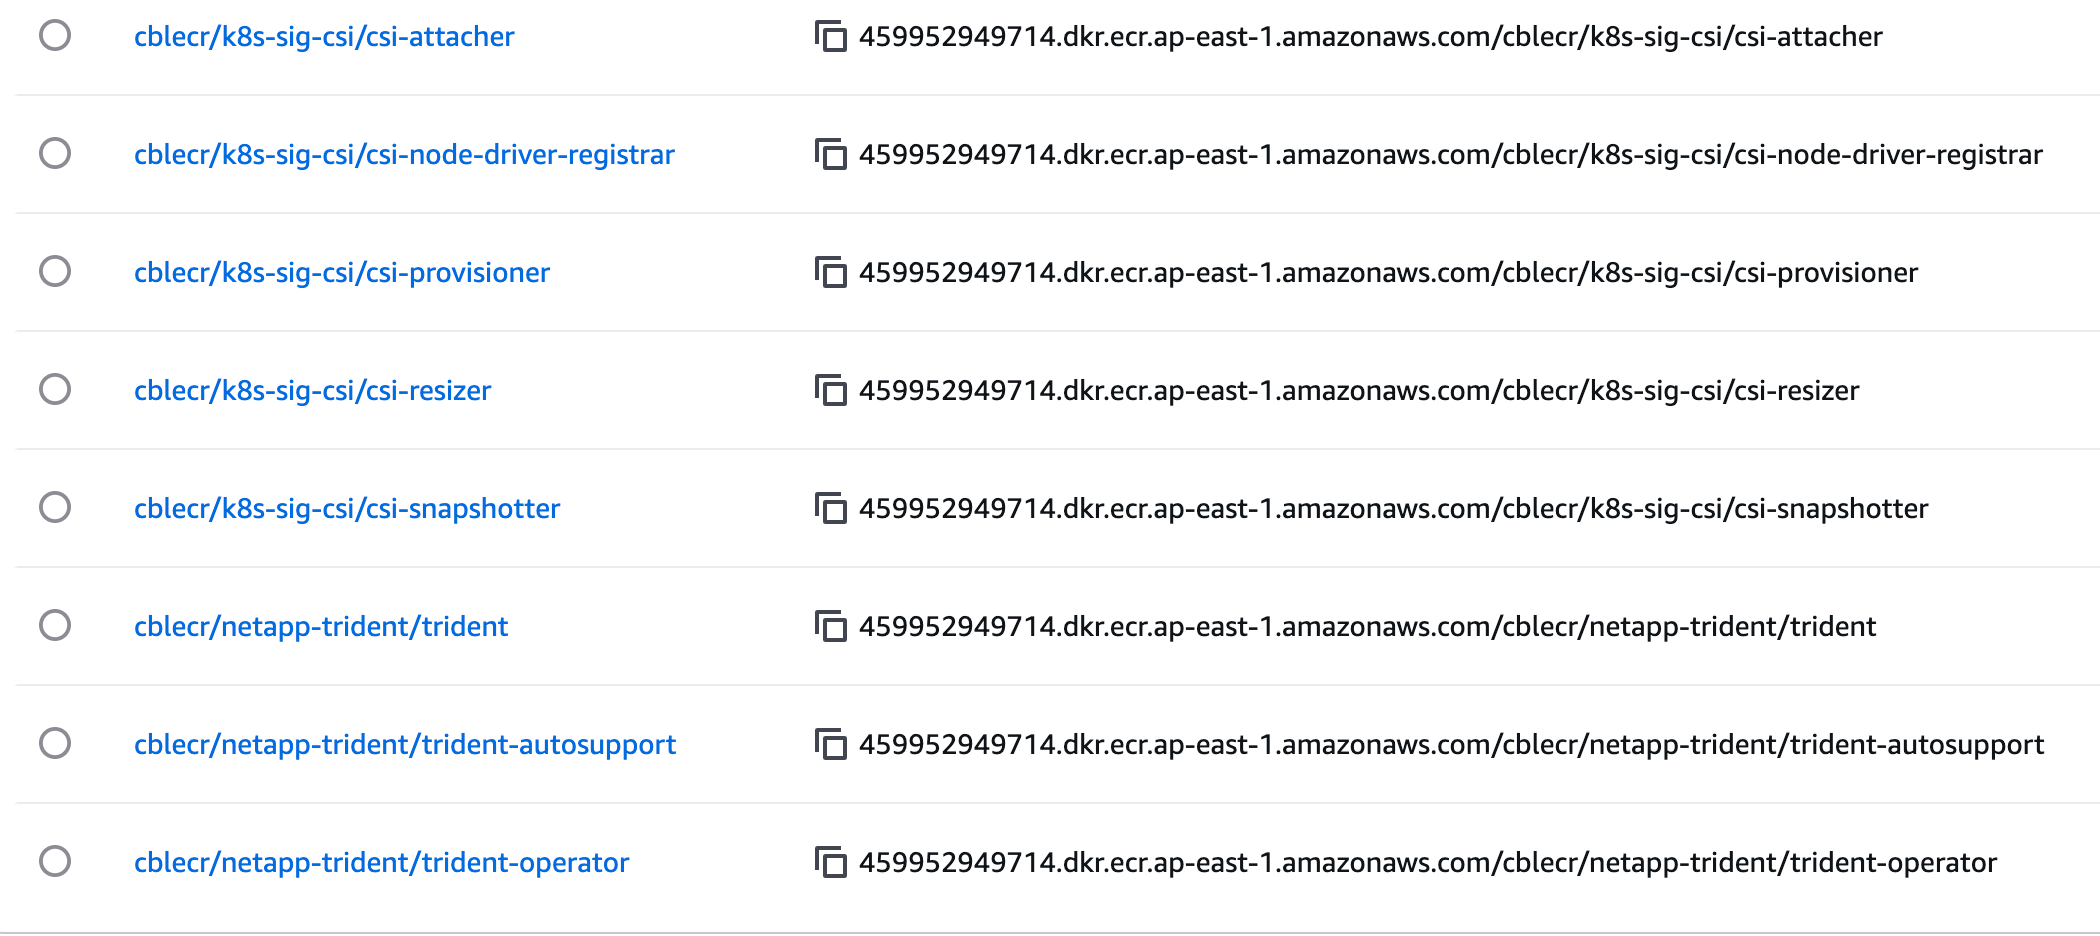
Task: Open the cblecr/netapp-trident/trident-operator link
Action: [x=381, y=863]
